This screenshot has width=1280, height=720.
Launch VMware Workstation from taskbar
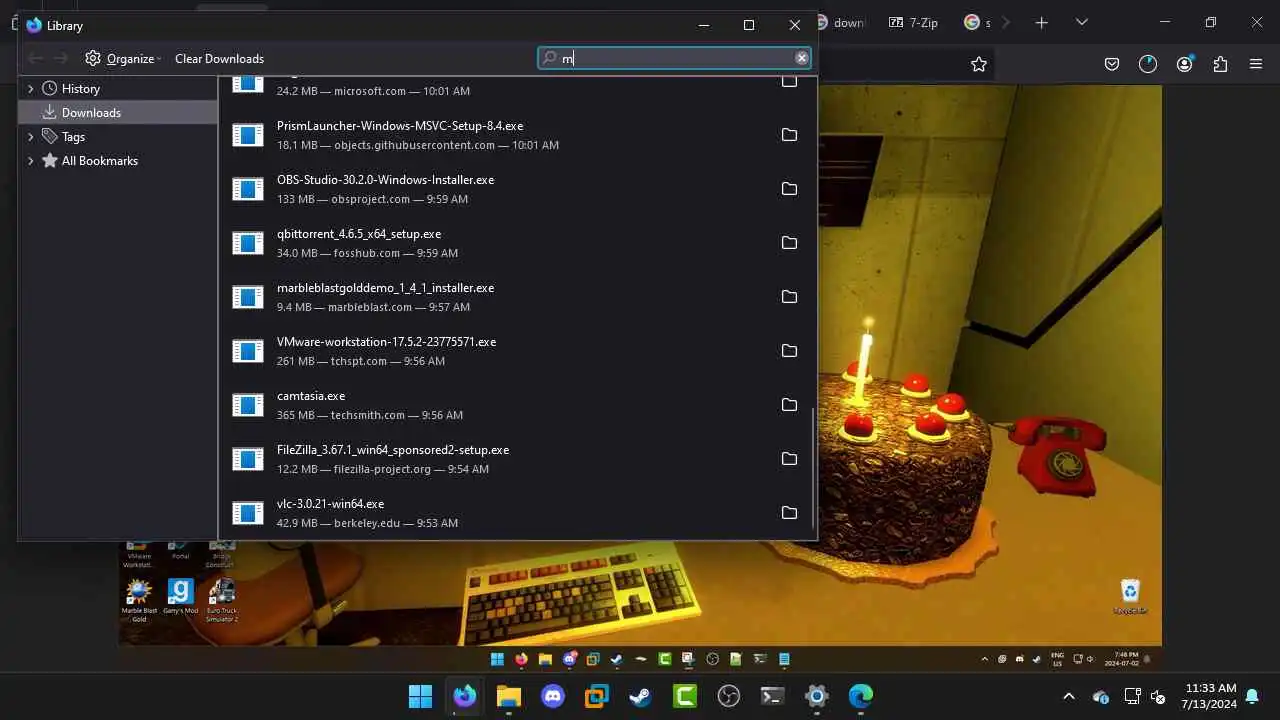597,696
